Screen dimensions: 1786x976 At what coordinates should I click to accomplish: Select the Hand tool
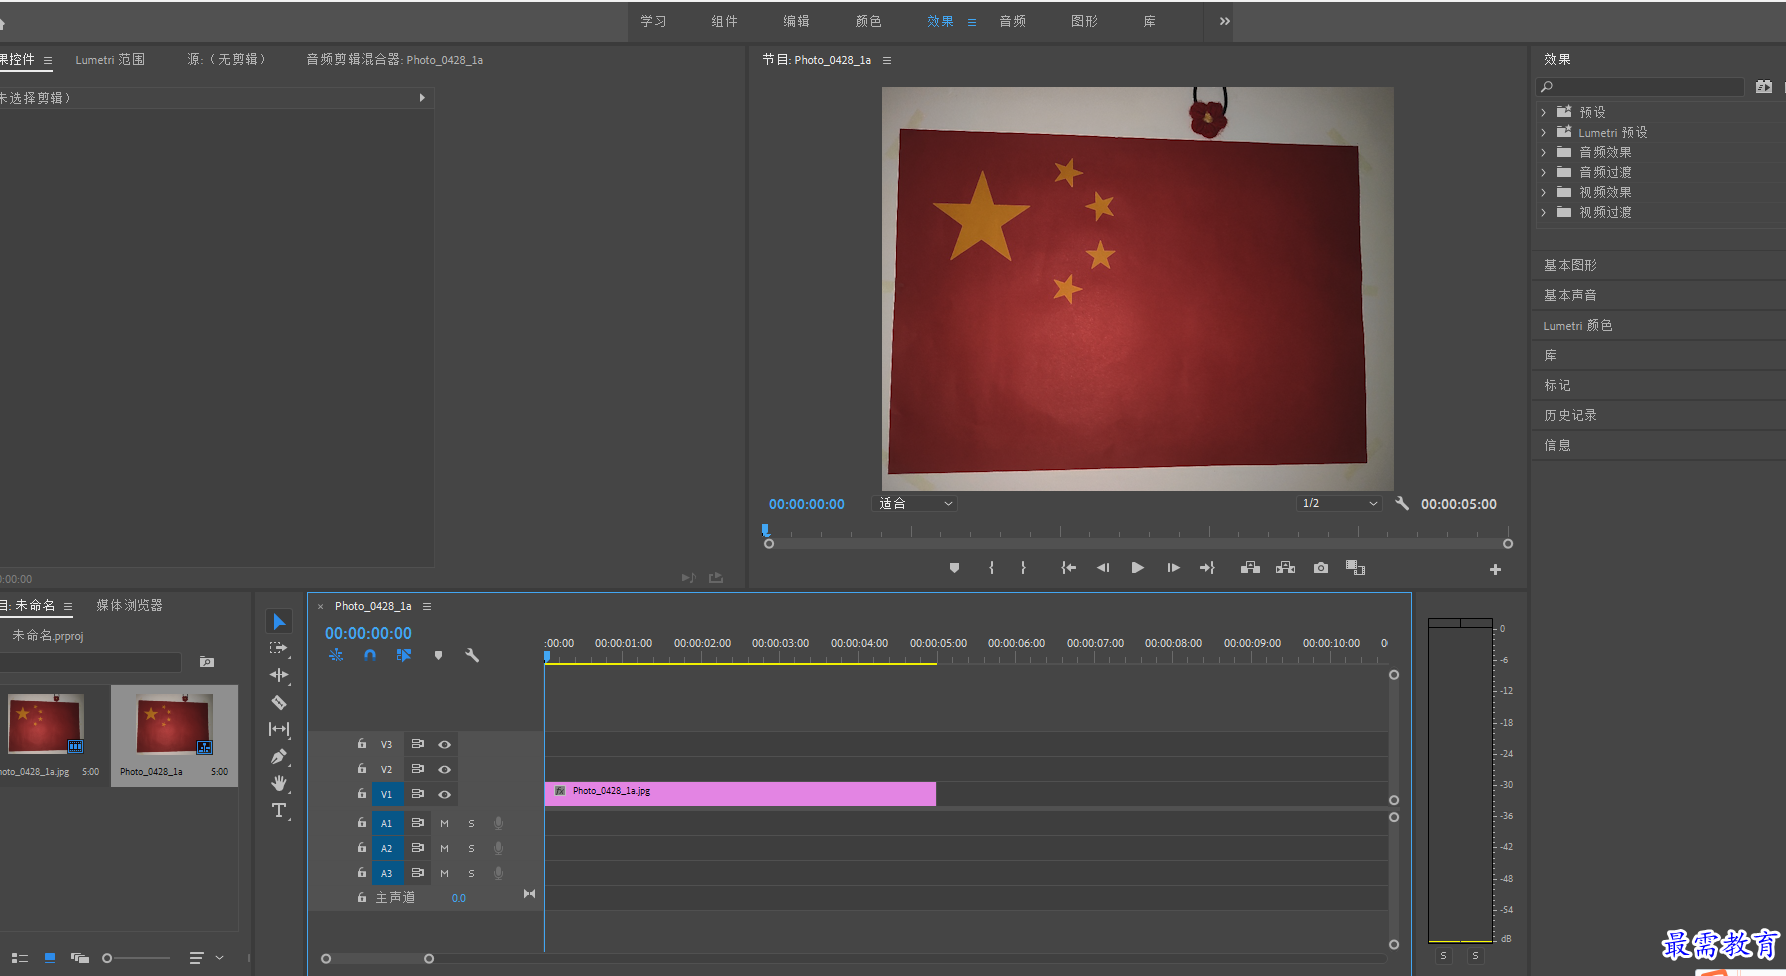pyautogui.click(x=279, y=783)
